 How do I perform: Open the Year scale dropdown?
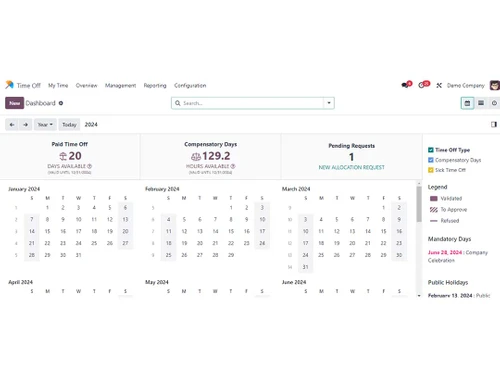coord(45,125)
